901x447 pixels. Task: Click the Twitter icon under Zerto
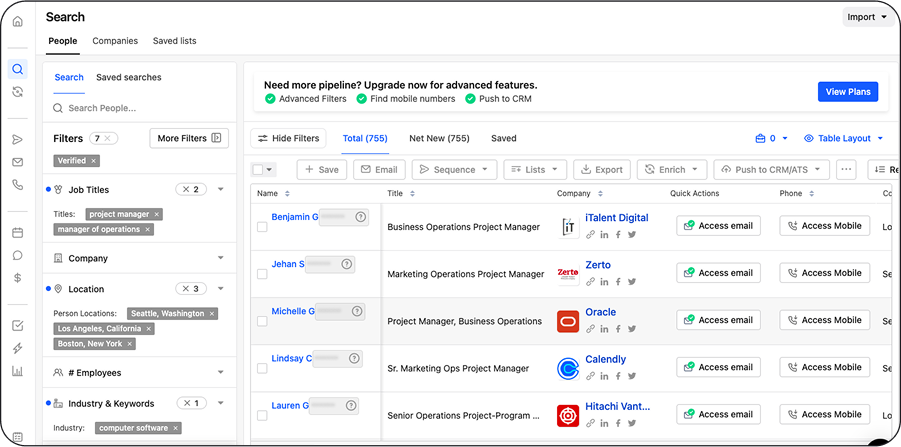click(632, 282)
